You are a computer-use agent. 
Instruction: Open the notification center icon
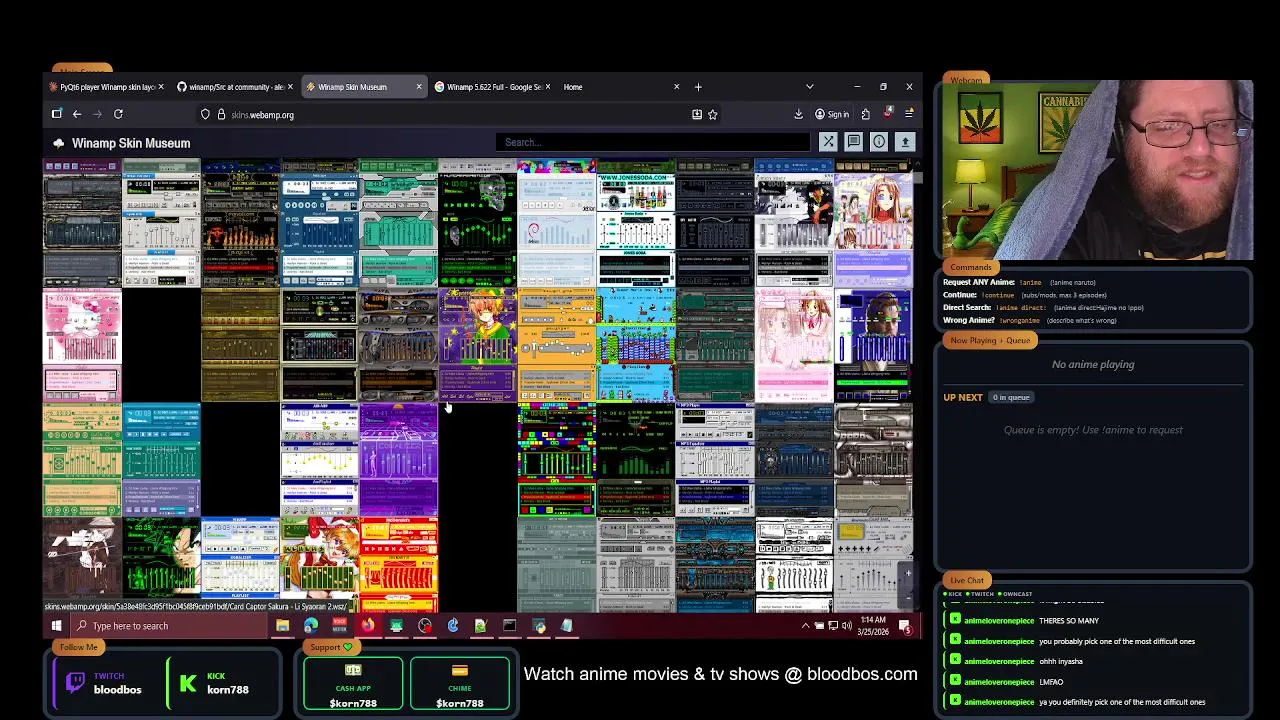pyautogui.click(x=905, y=626)
